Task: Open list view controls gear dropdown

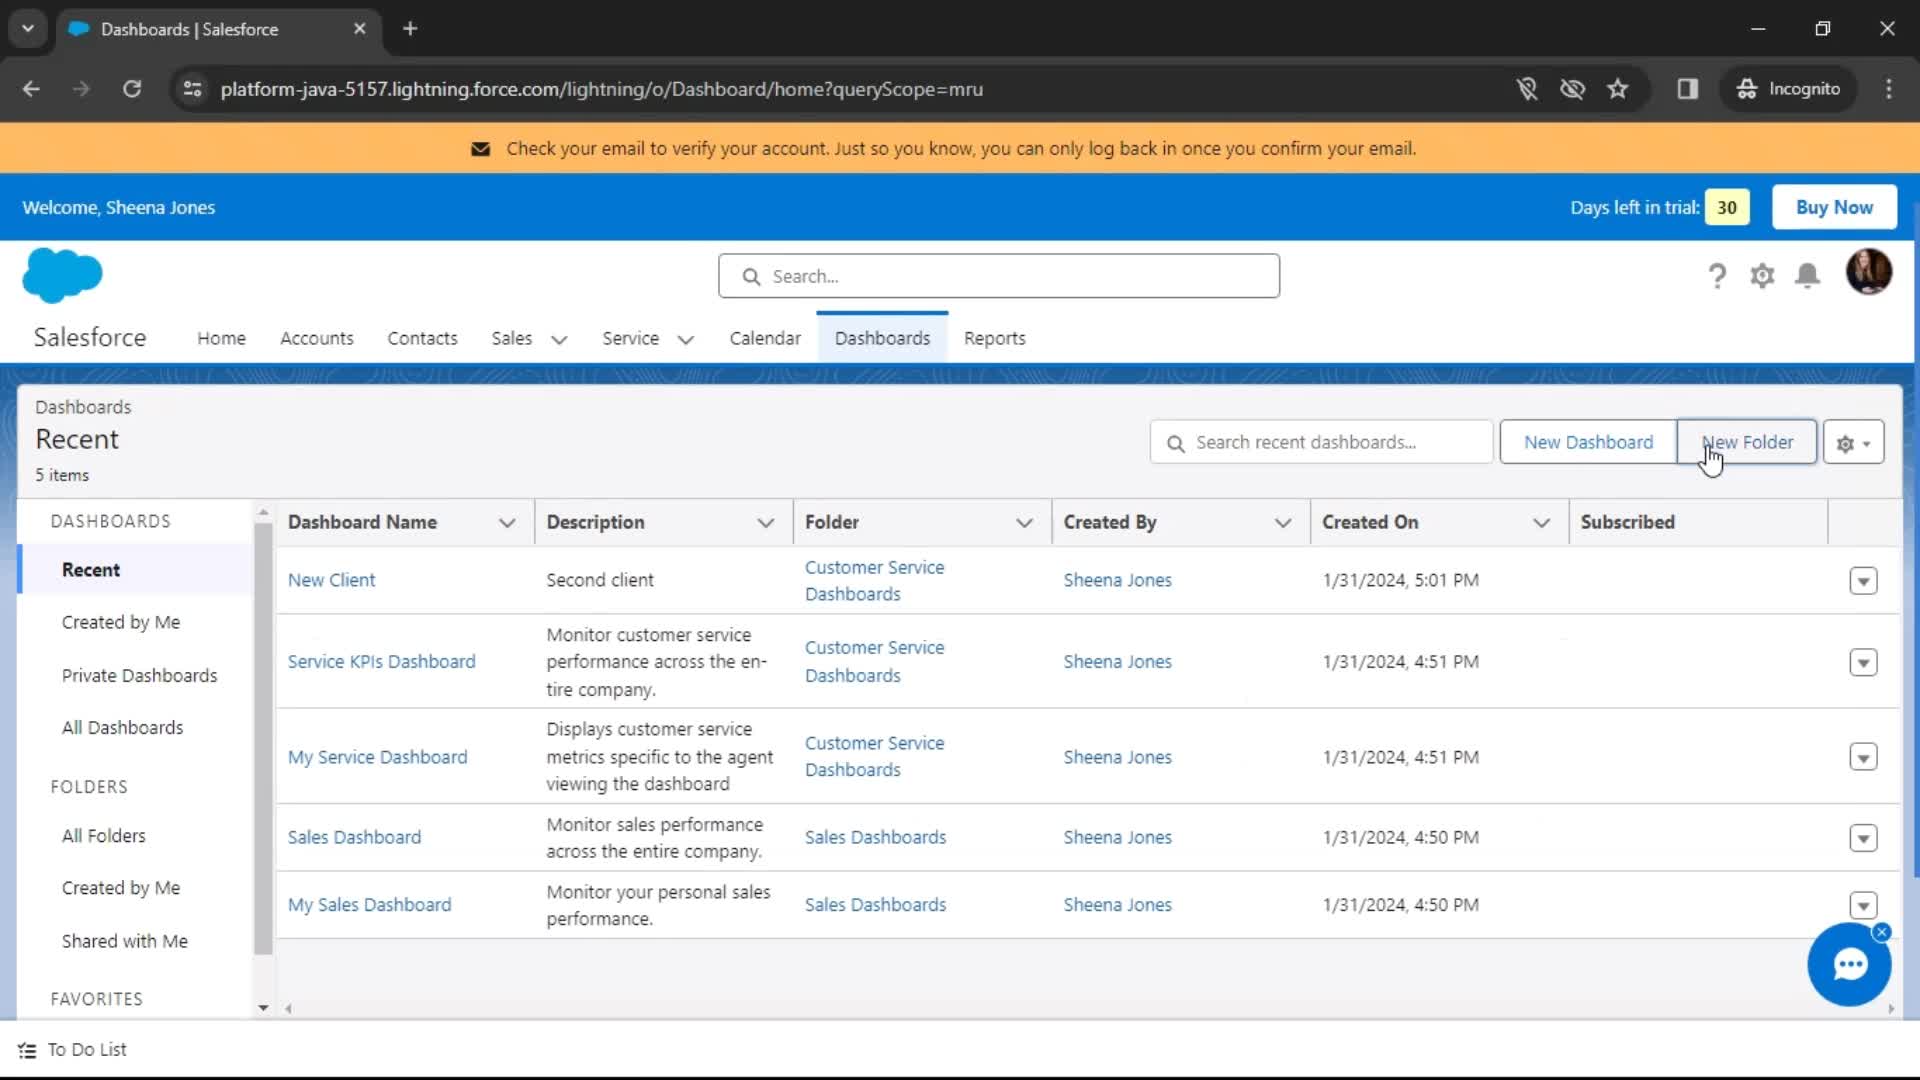Action: point(1853,442)
